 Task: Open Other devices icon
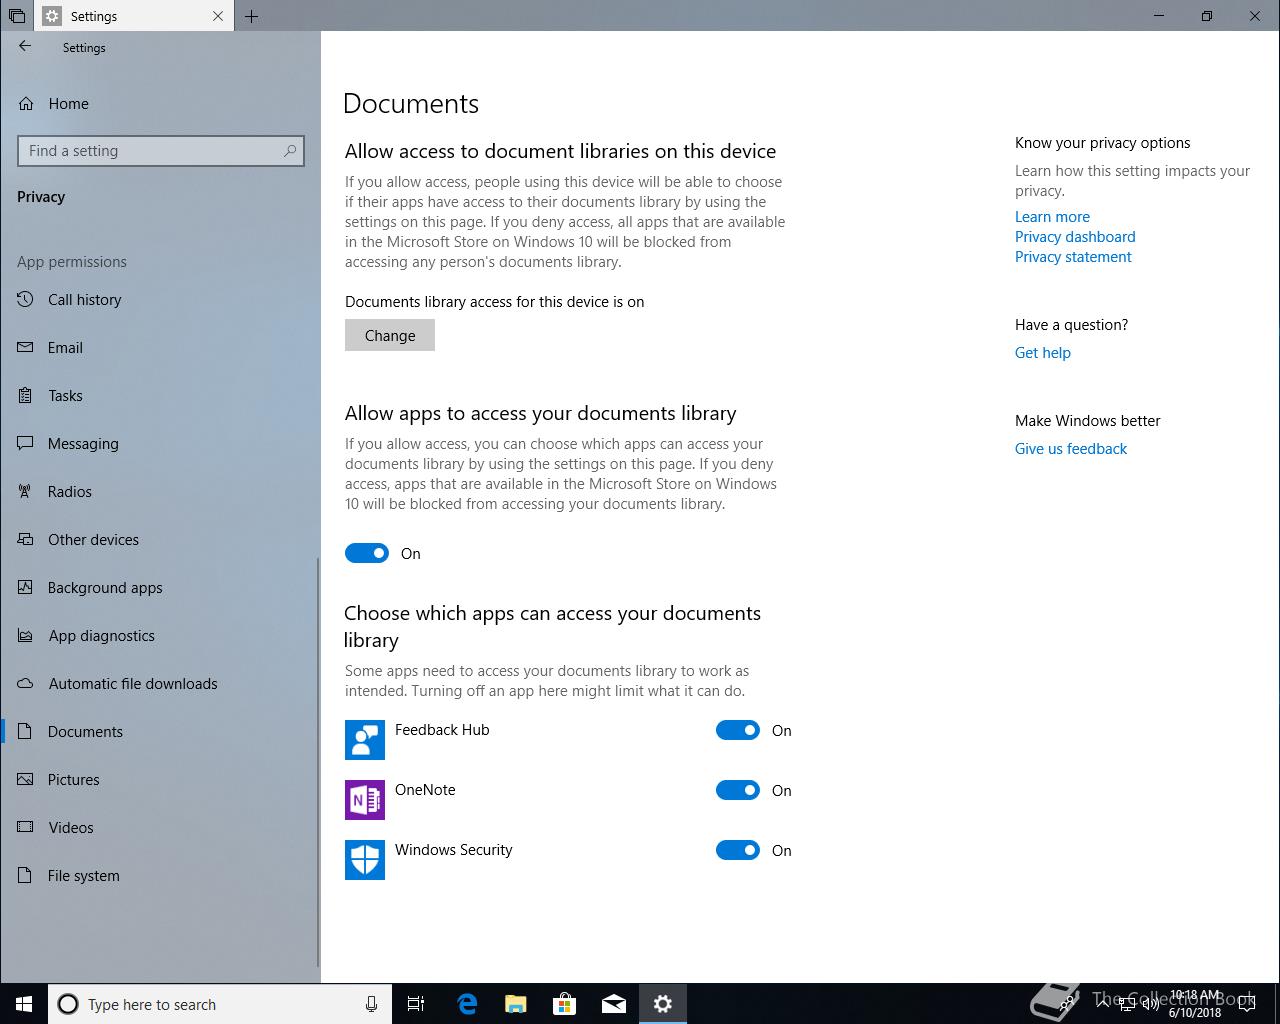point(26,539)
